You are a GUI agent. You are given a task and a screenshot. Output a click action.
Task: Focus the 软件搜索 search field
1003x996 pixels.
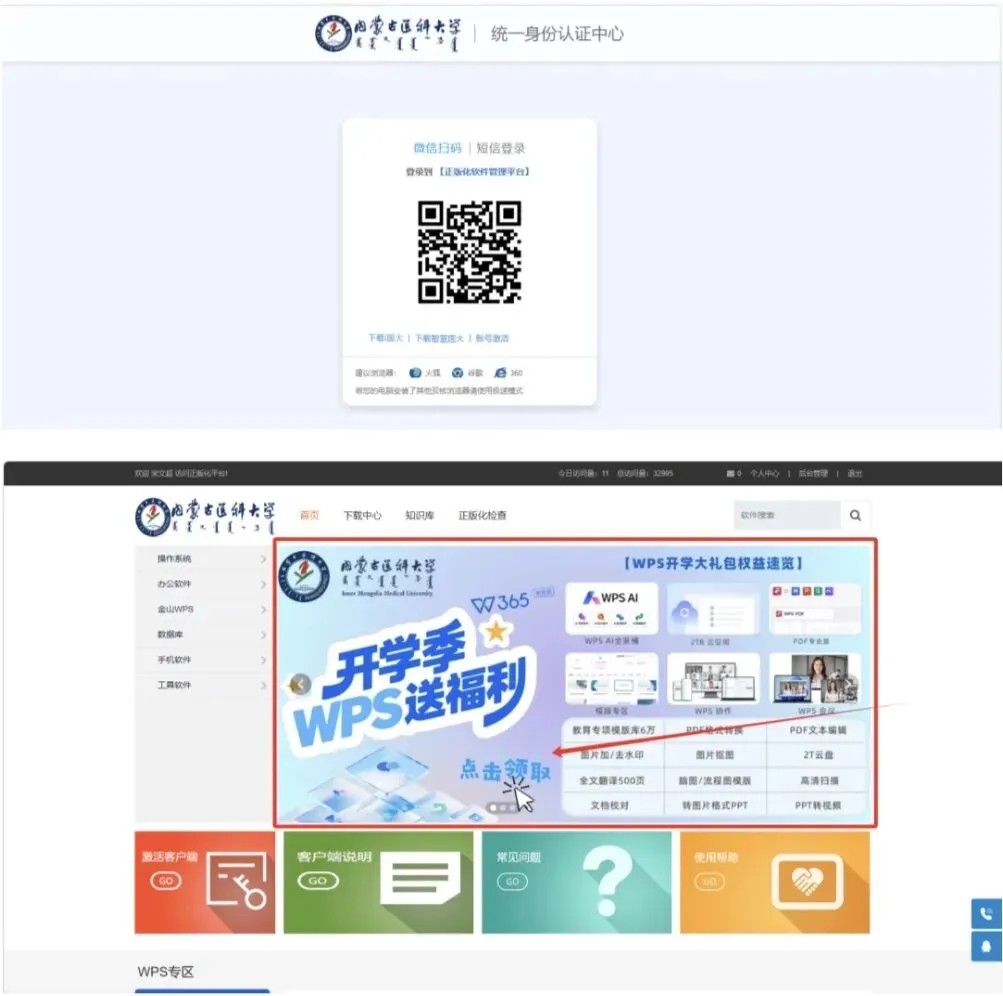(787, 515)
